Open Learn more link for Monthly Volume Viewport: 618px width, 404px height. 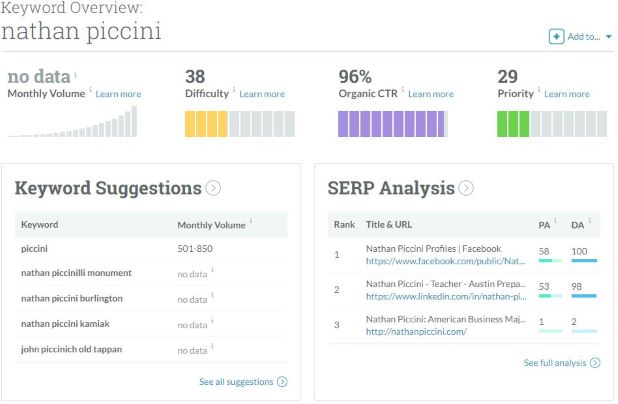[x=118, y=94]
